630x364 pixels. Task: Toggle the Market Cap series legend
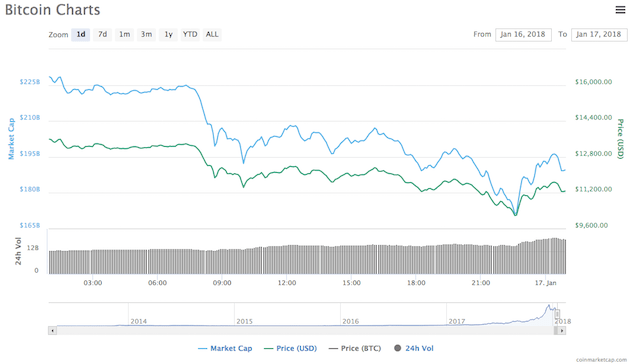click(x=225, y=348)
